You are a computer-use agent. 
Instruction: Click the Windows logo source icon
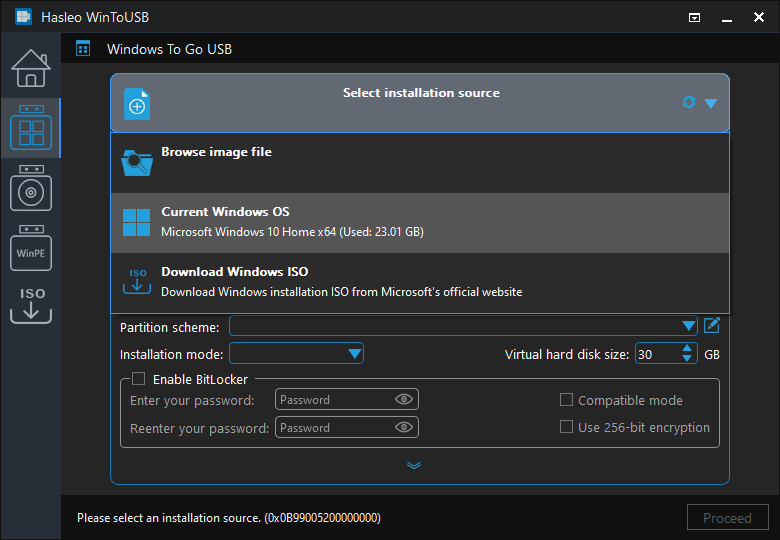(x=136, y=222)
